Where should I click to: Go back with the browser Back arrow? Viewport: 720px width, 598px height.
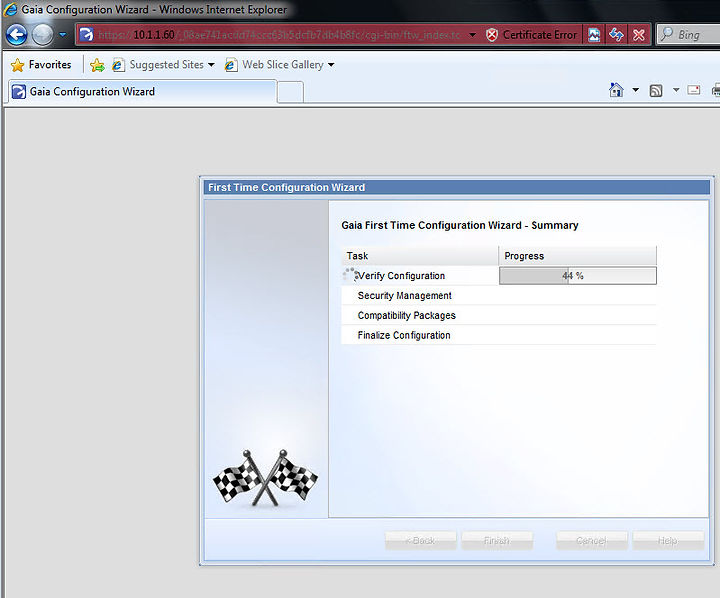point(17,35)
